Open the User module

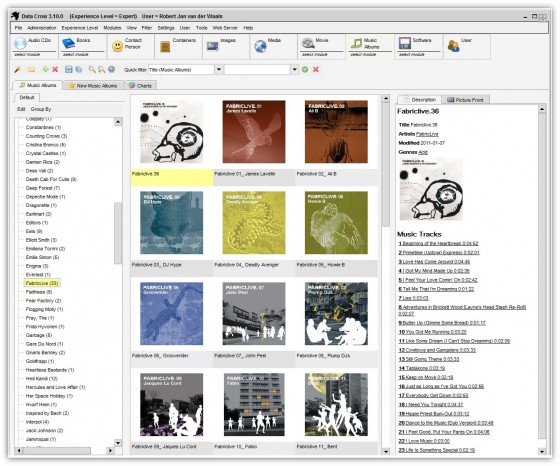(x=466, y=46)
